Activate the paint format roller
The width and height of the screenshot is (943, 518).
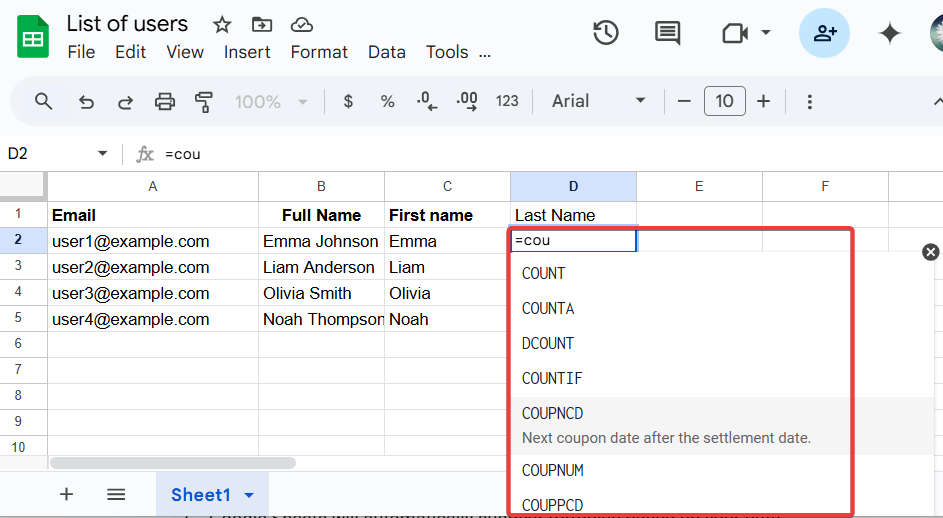204,102
